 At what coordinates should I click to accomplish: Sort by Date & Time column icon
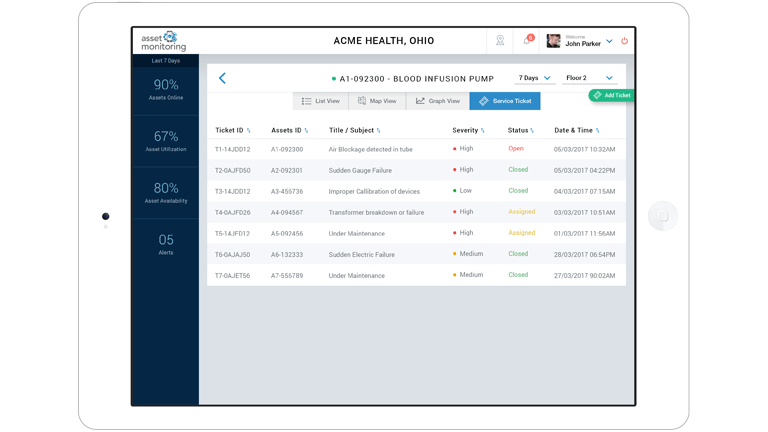pos(598,131)
